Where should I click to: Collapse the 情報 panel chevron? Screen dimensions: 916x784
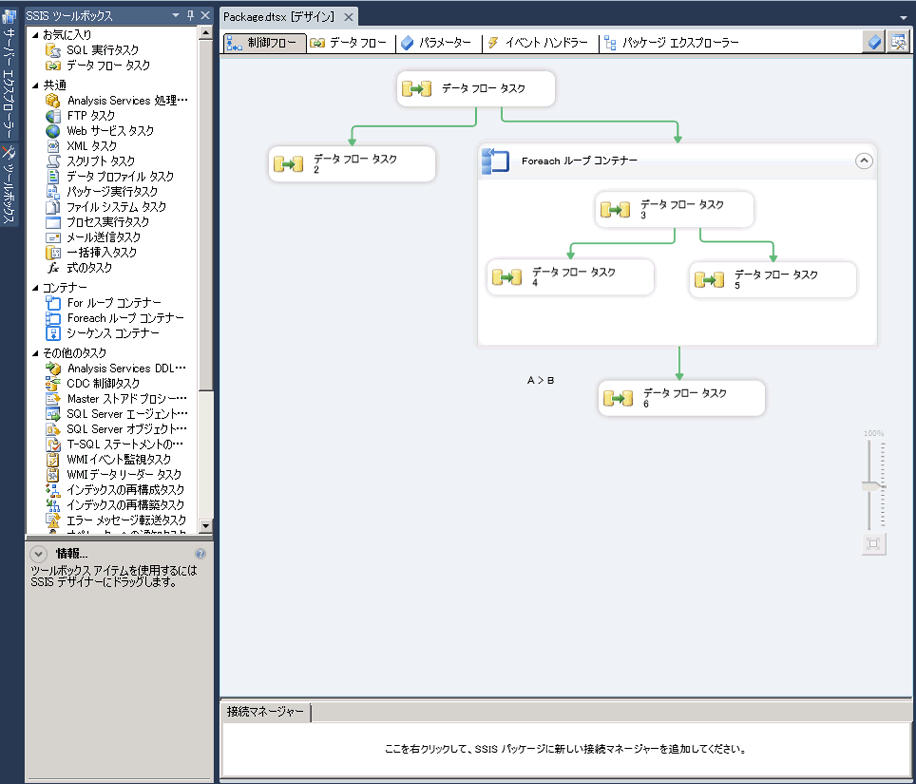click(x=38, y=553)
